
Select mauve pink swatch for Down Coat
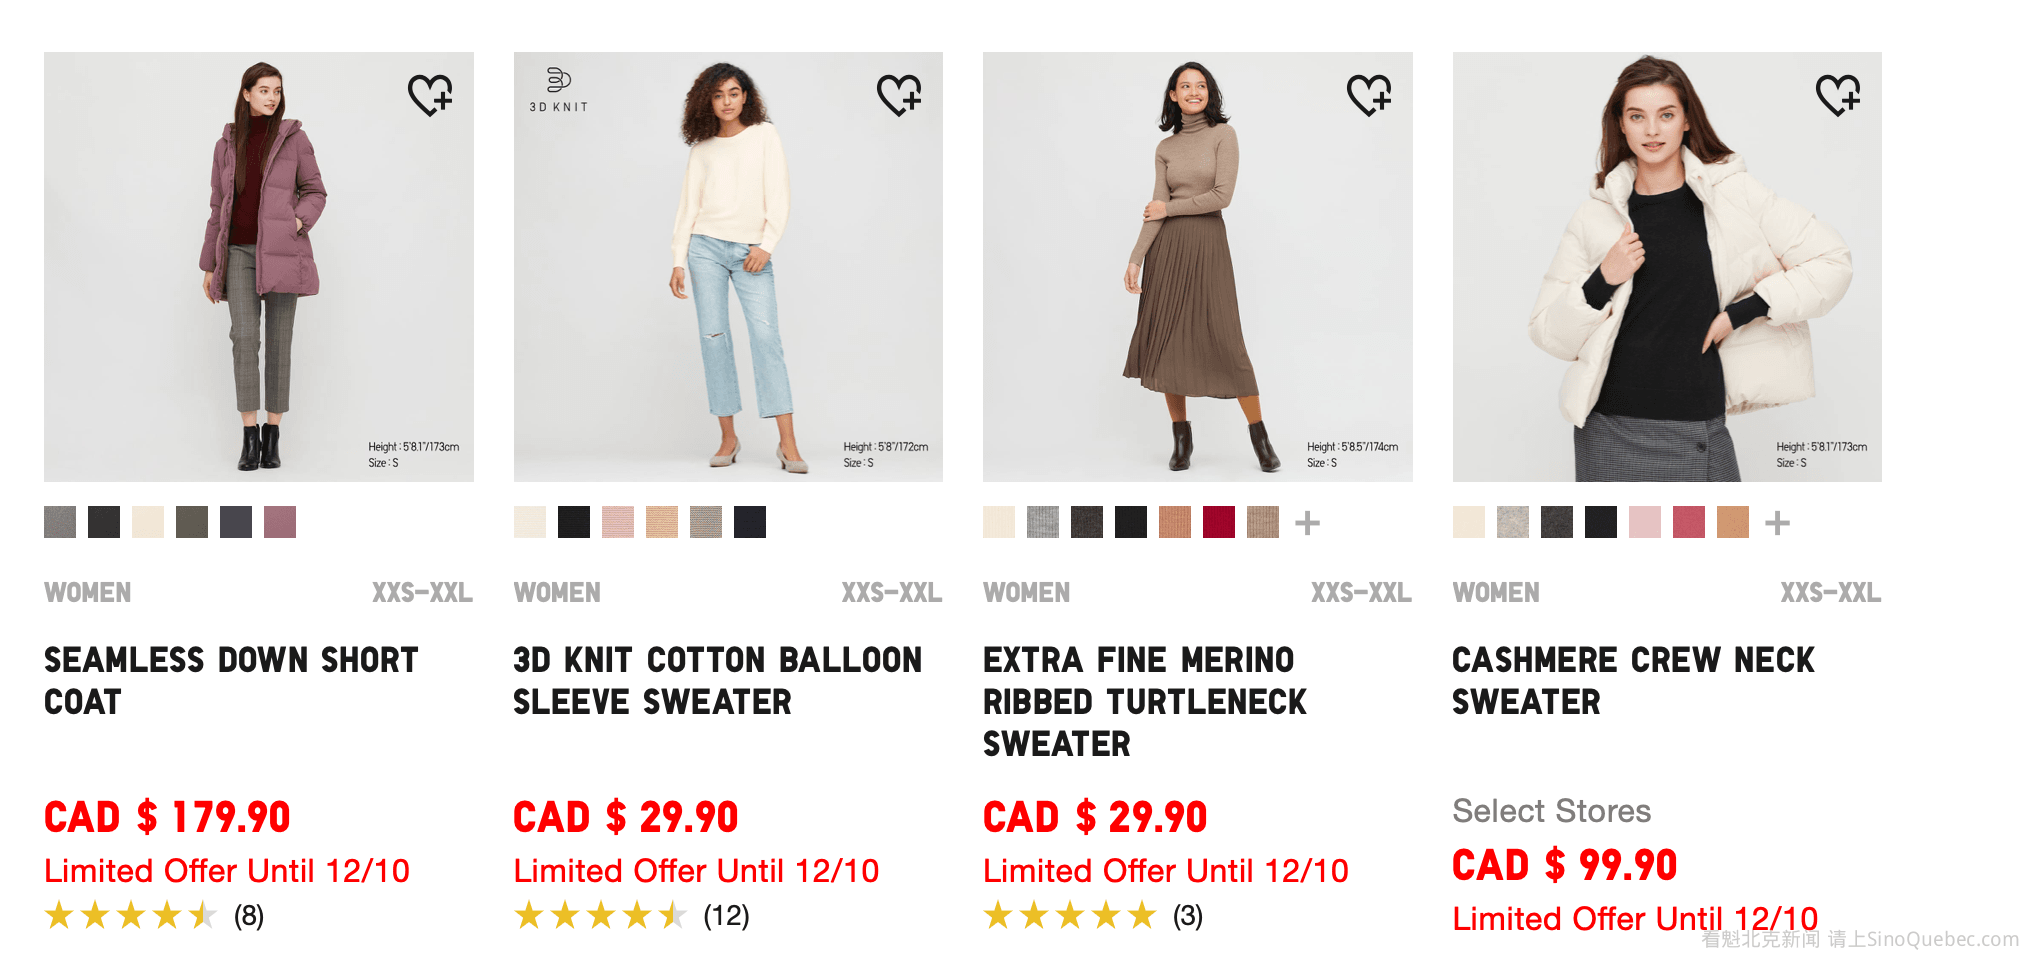point(280,522)
